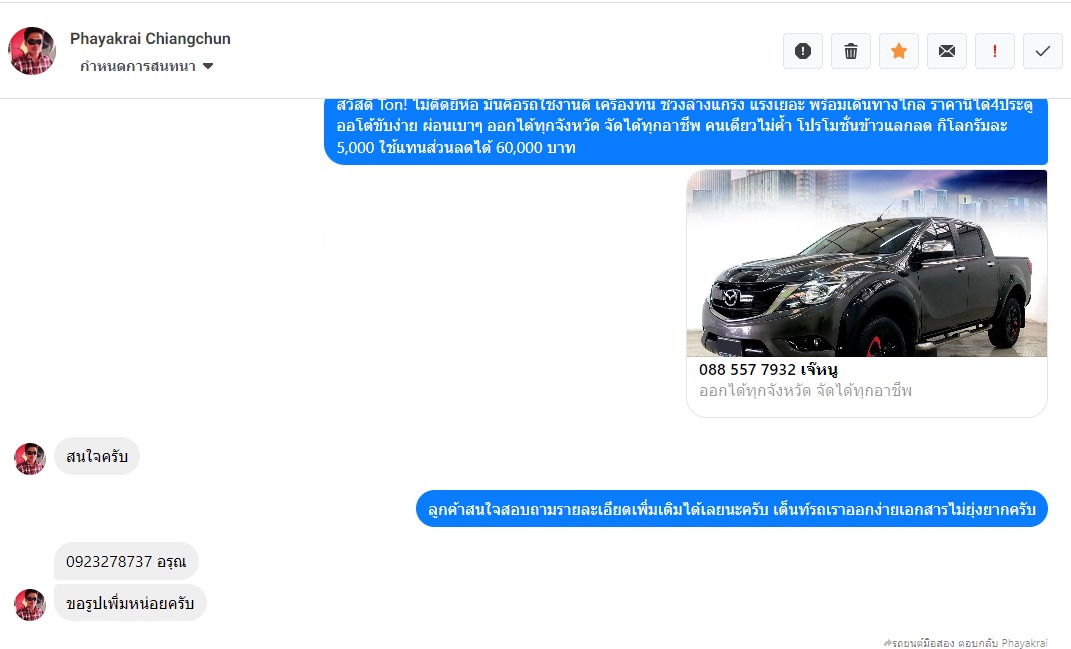
Task: Toggle the orange star follow-up marker
Action: tap(898, 51)
